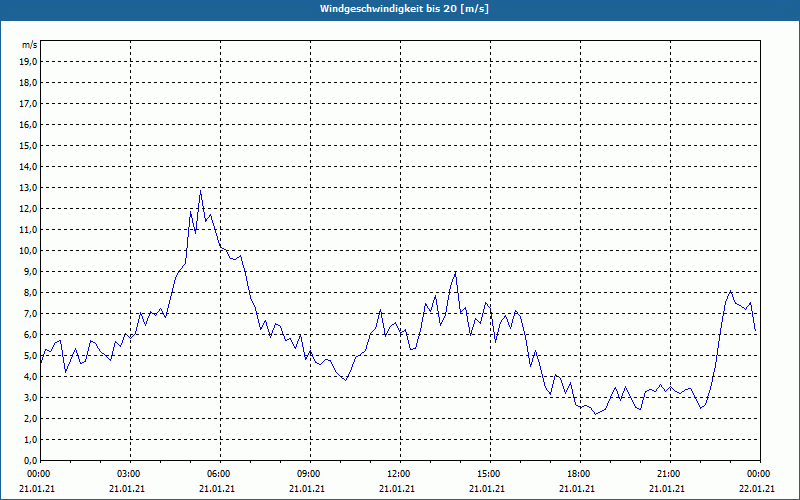This screenshot has width=800, height=500.
Task: Pick the '14,0' y-axis tick label
Action: click(28, 166)
